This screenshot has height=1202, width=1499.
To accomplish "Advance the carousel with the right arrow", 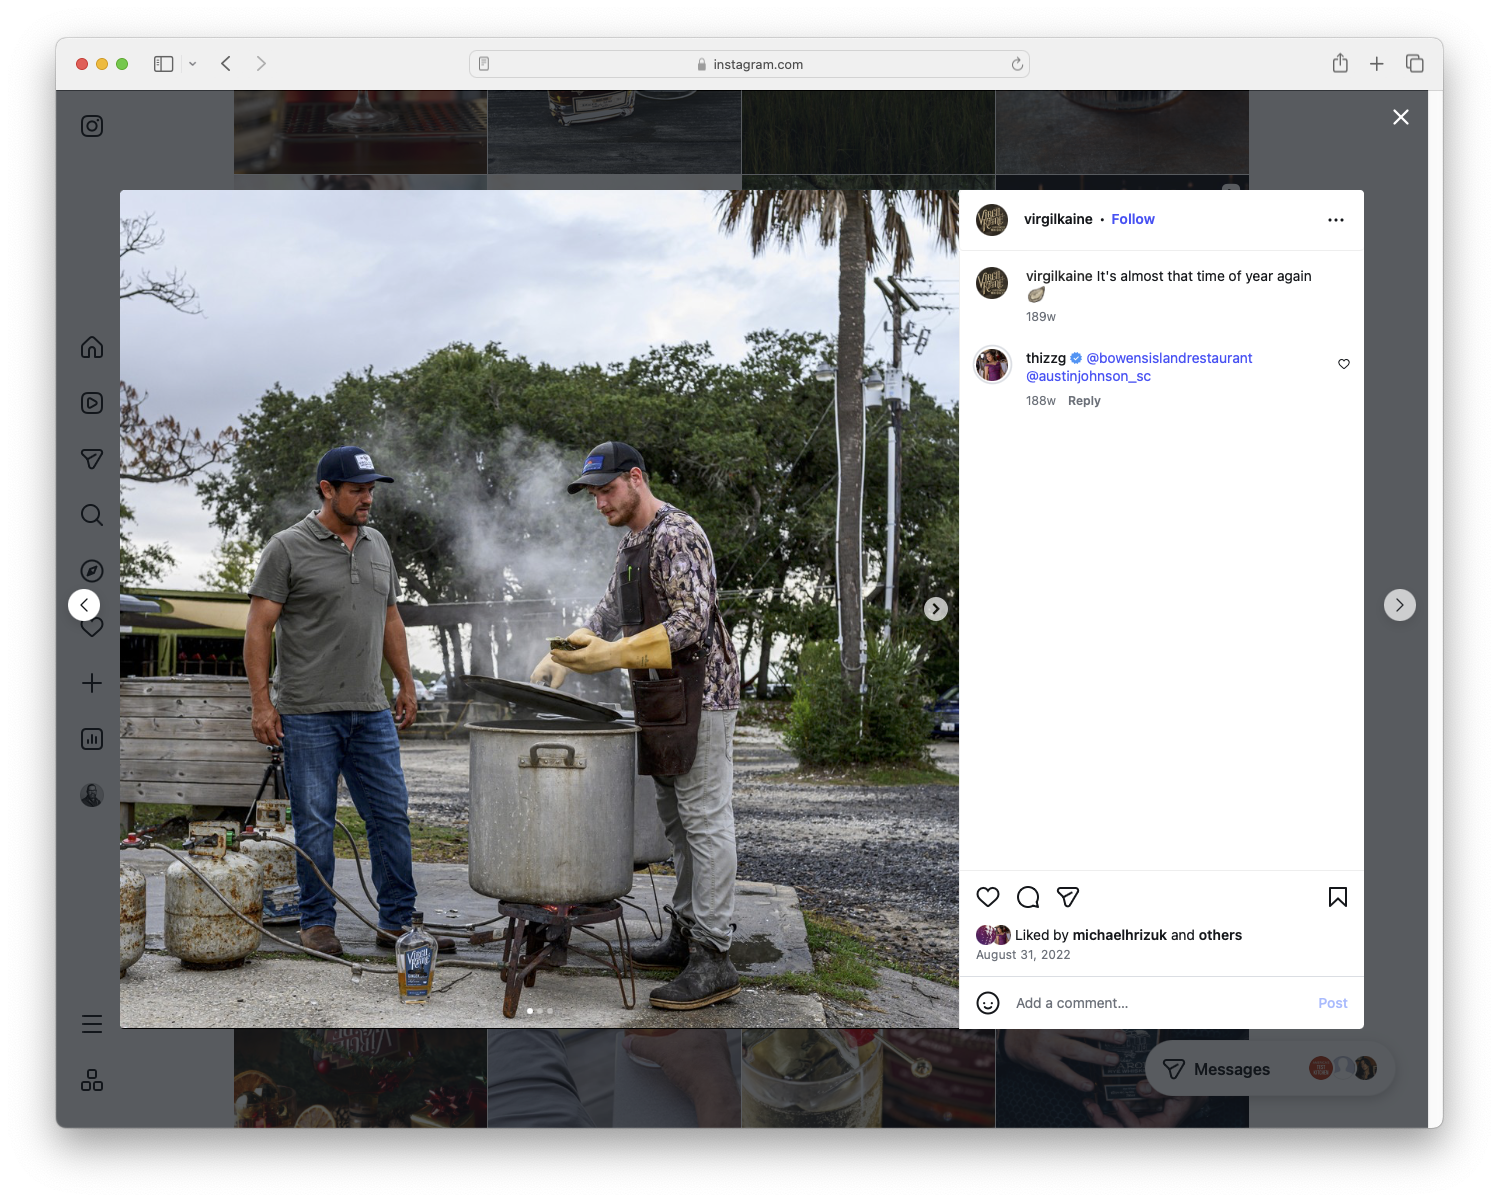I will point(935,608).
